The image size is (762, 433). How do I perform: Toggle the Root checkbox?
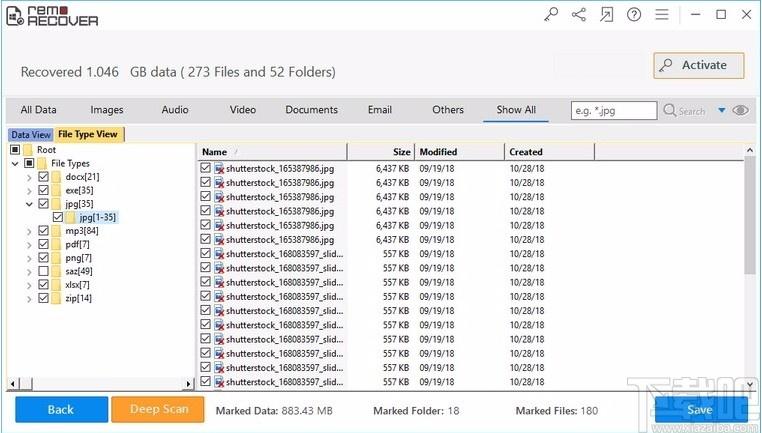click(x=15, y=149)
